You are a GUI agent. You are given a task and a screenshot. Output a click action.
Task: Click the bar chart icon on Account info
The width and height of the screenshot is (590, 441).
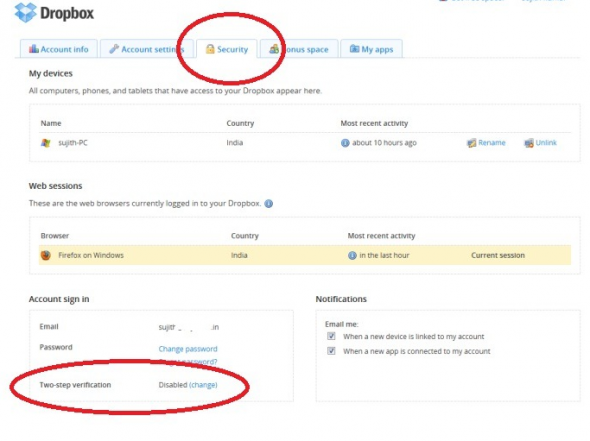pos(34,49)
